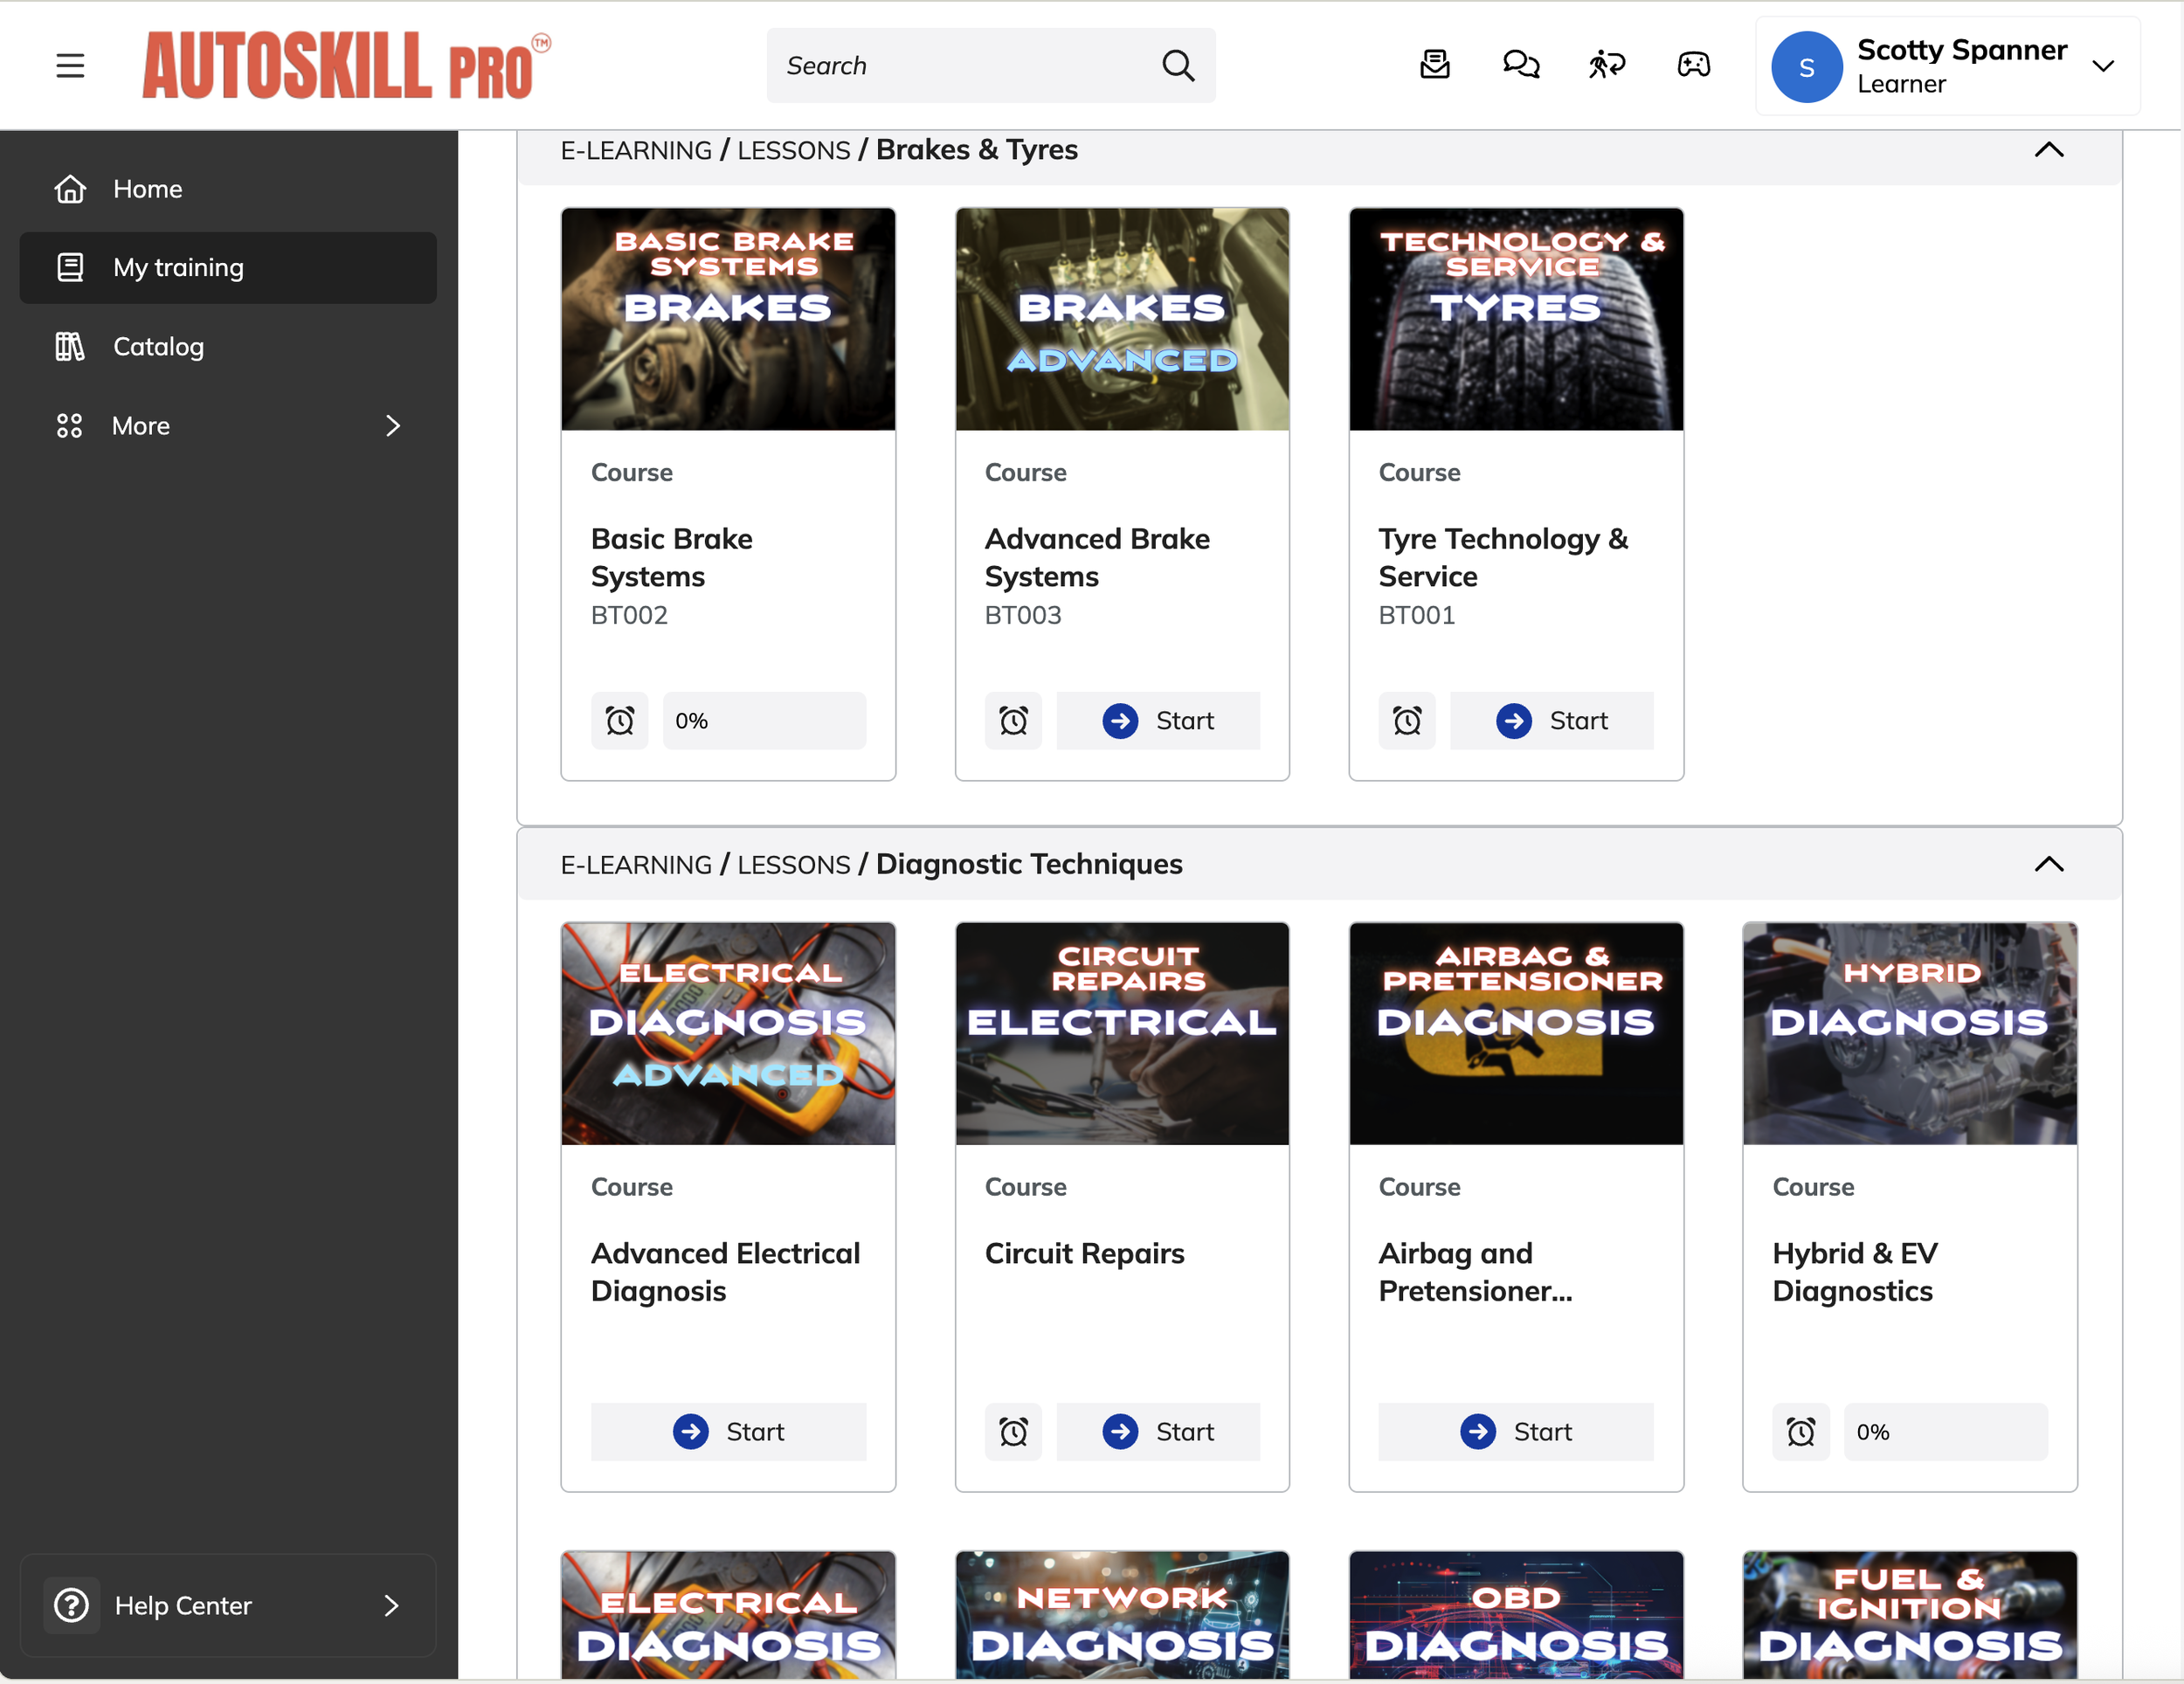Image resolution: width=2184 pixels, height=1684 pixels.
Task: Click alarm clock on Circuit Repairs card
Action: coord(1013,1432)
